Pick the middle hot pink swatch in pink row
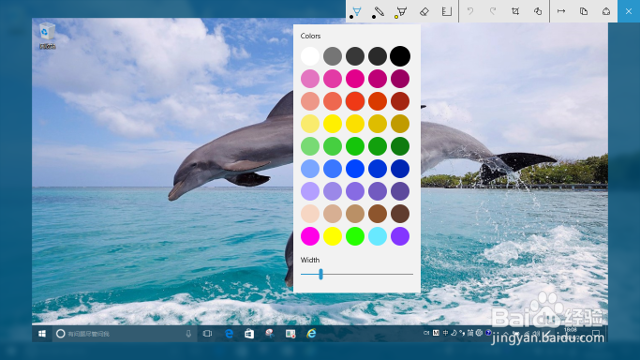The height and width of the screenshot is (360, 640). coord(355,79)
